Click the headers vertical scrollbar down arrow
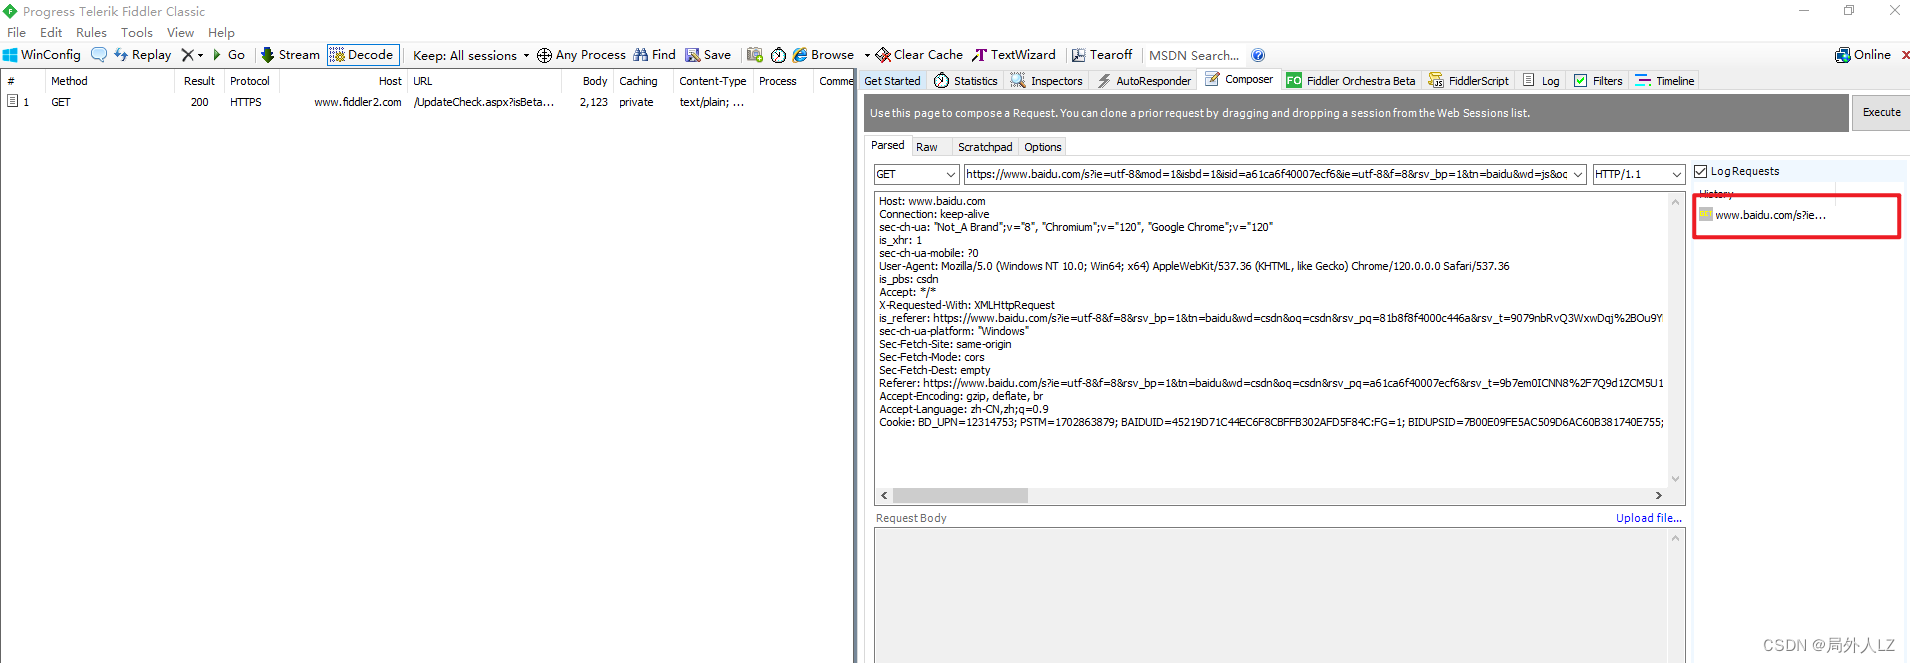Image resolution: width=1910 pixels, height=663 pixels. point(1676,479)
